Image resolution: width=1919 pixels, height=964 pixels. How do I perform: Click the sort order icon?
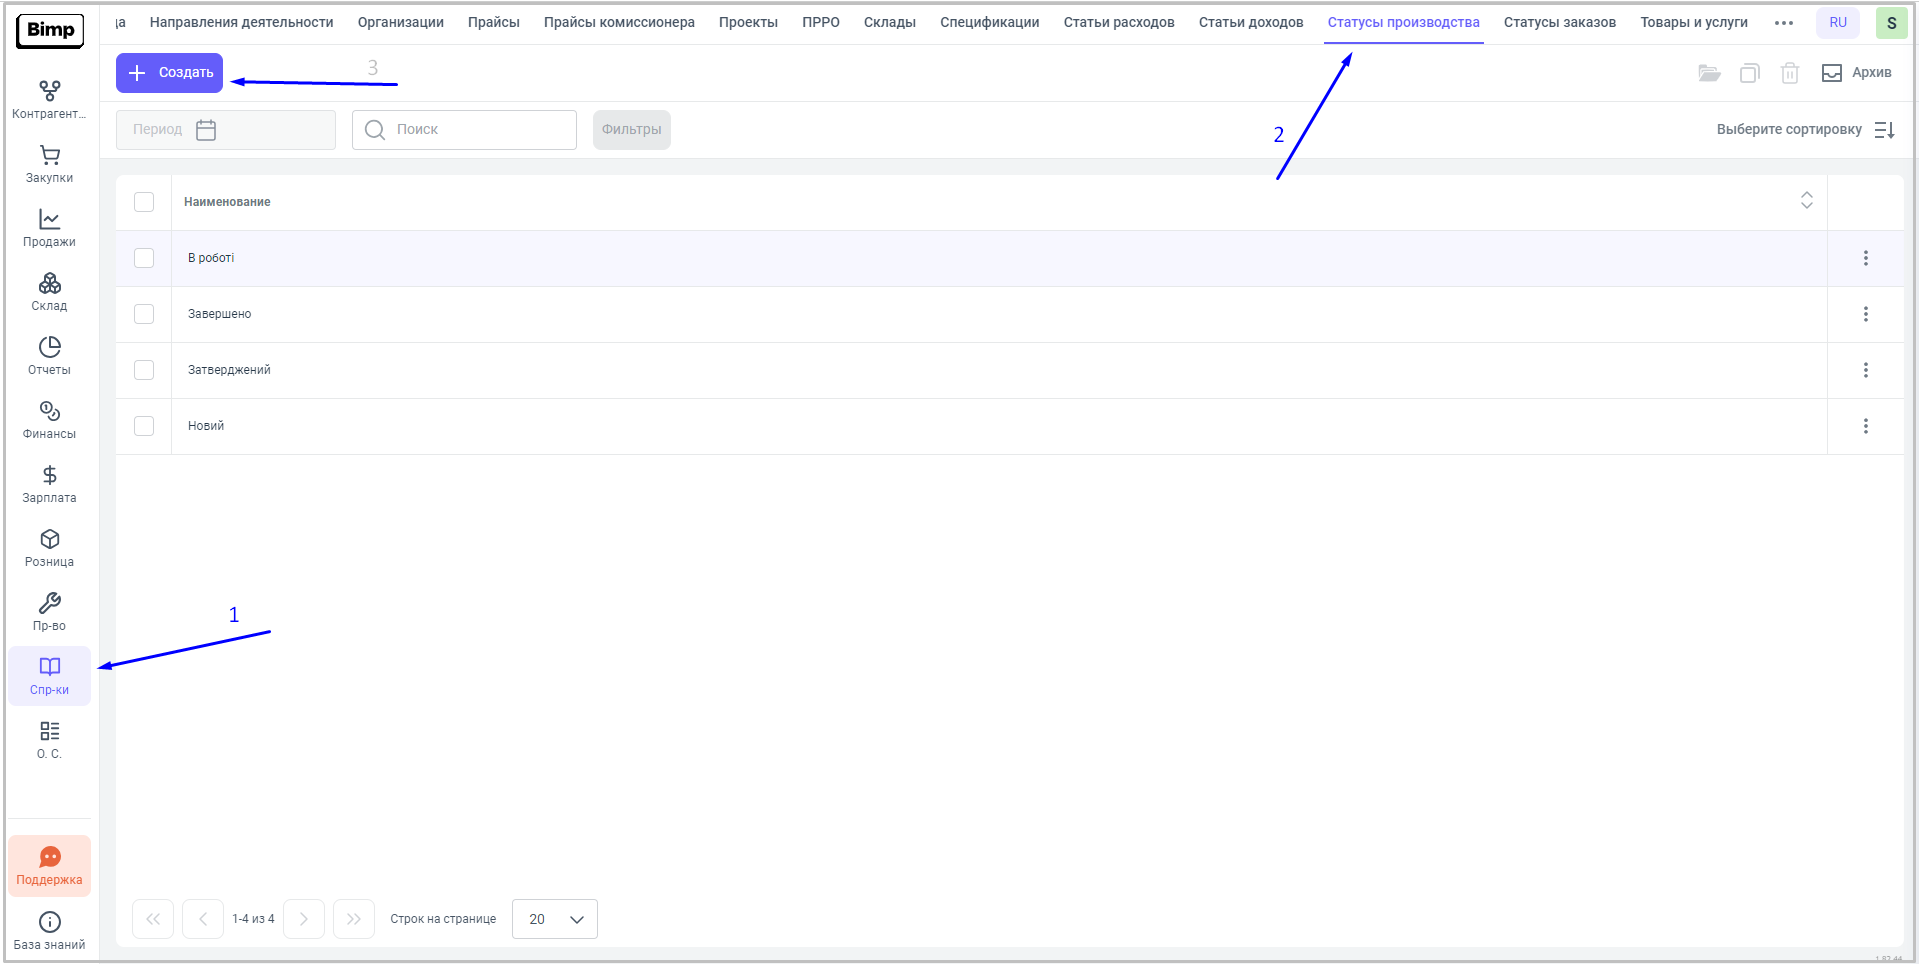point(1885,130)
